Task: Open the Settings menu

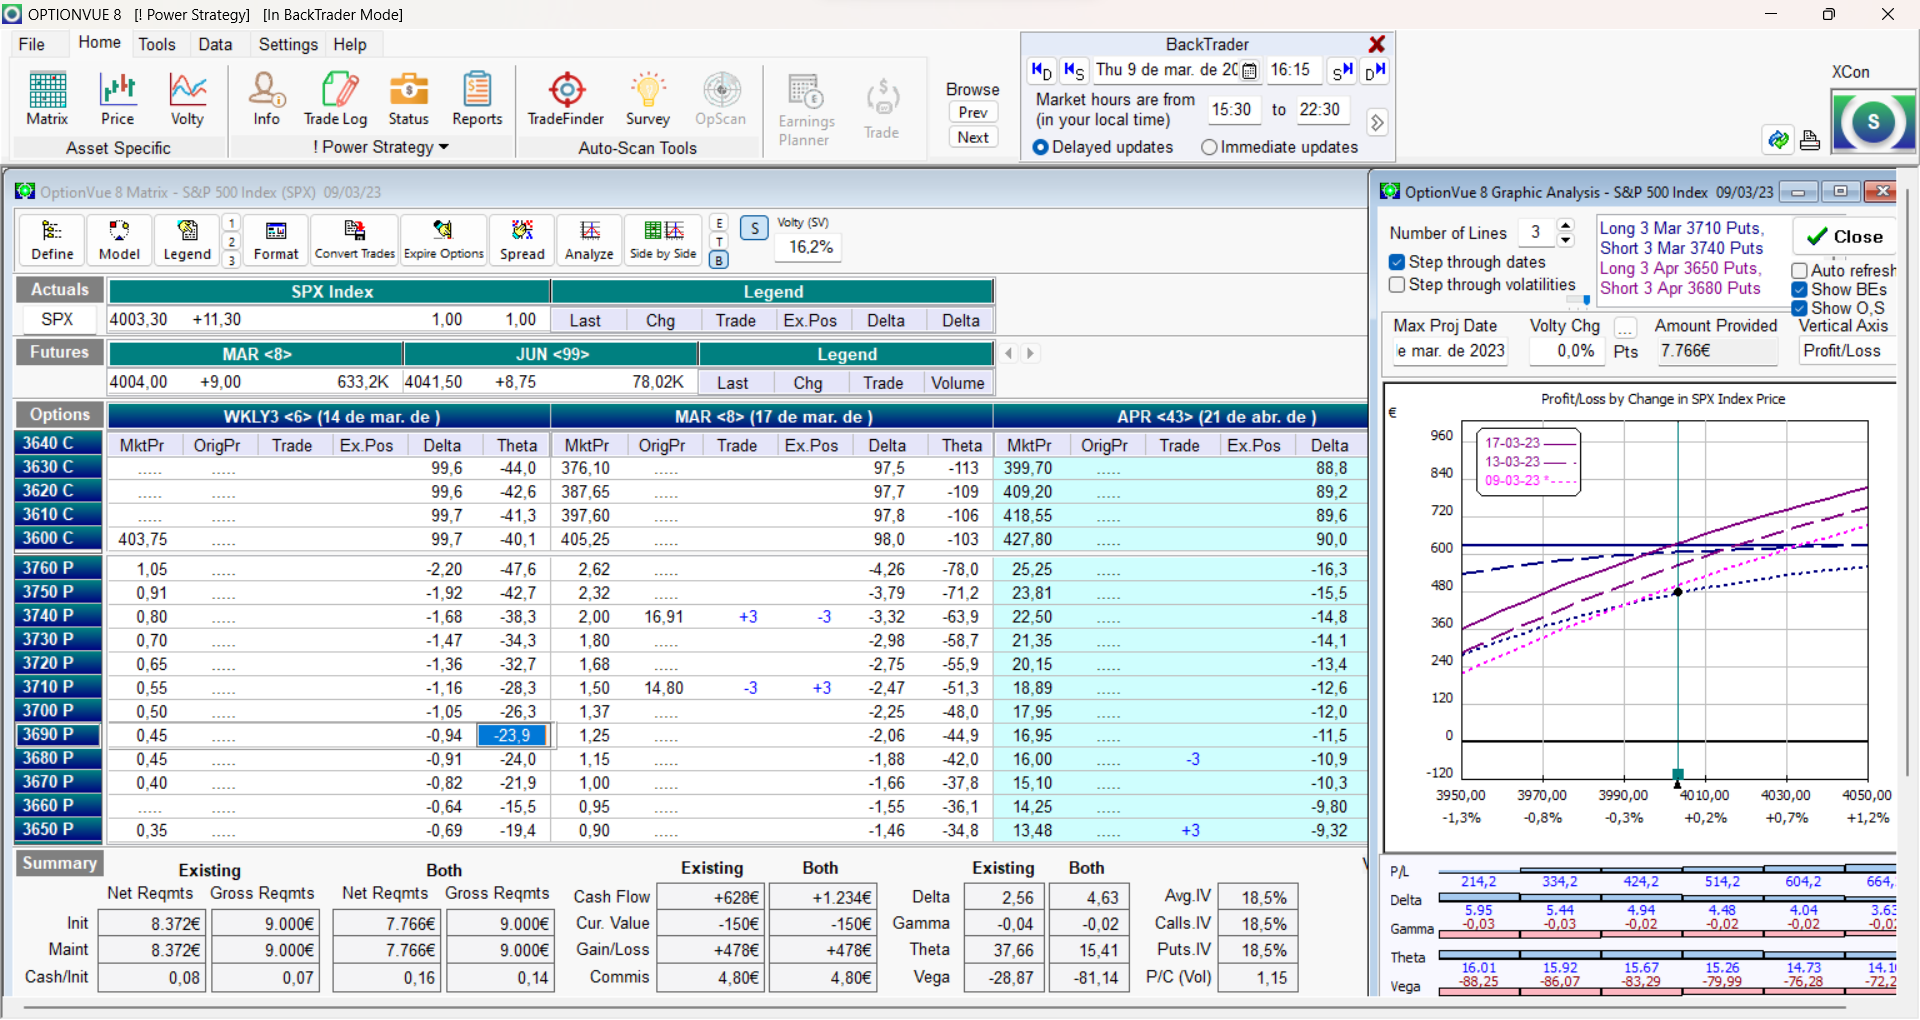Action: click(x=288, y=44)
